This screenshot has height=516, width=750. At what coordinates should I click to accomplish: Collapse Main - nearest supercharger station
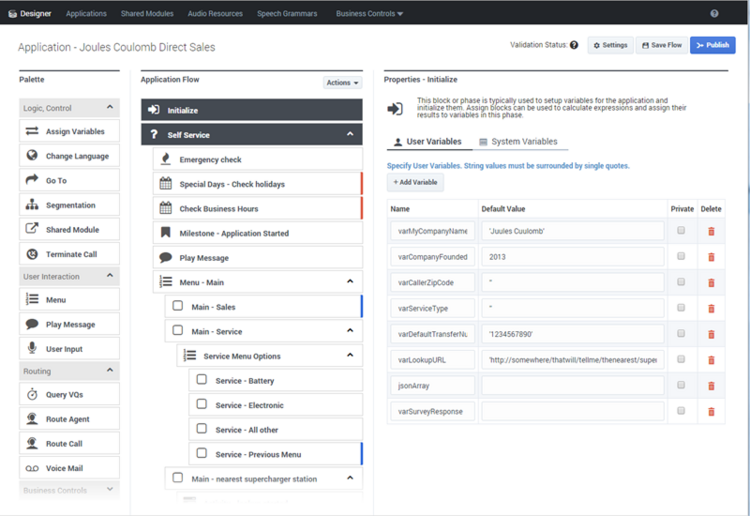click(350, 478)
